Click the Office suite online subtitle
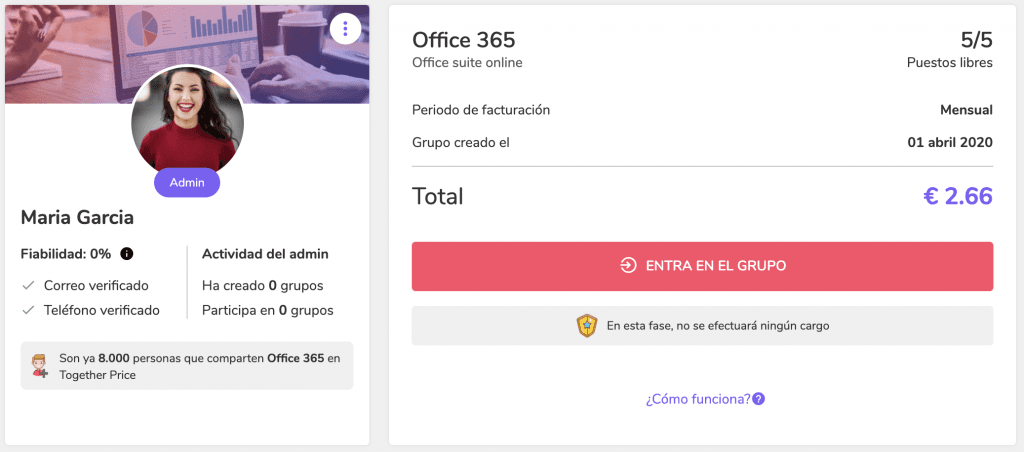 point(467,63)
